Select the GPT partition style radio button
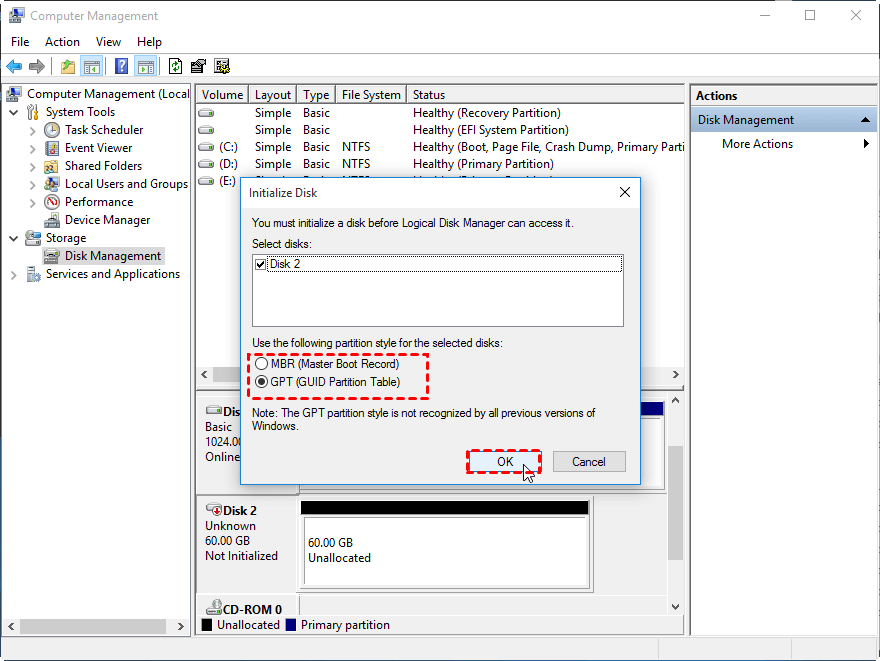Viewport: 880px width, 661px height. click(261, 381)
